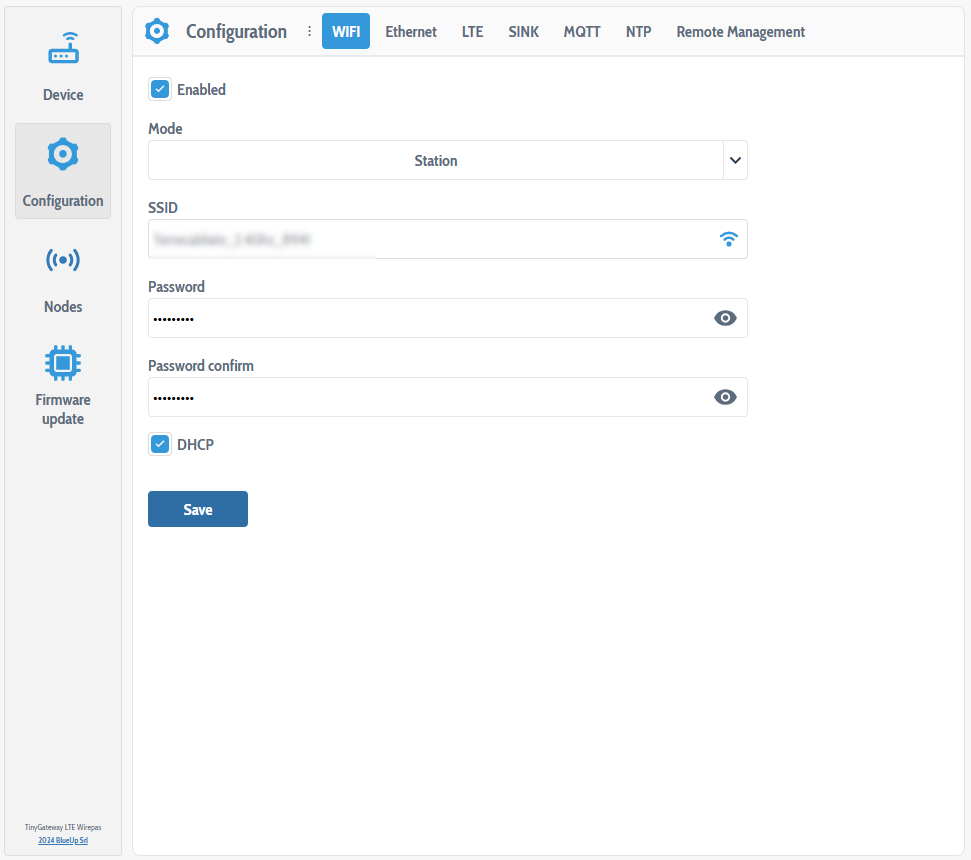Follow the 2024 BlueUp Srl link

tap(63, 840)
